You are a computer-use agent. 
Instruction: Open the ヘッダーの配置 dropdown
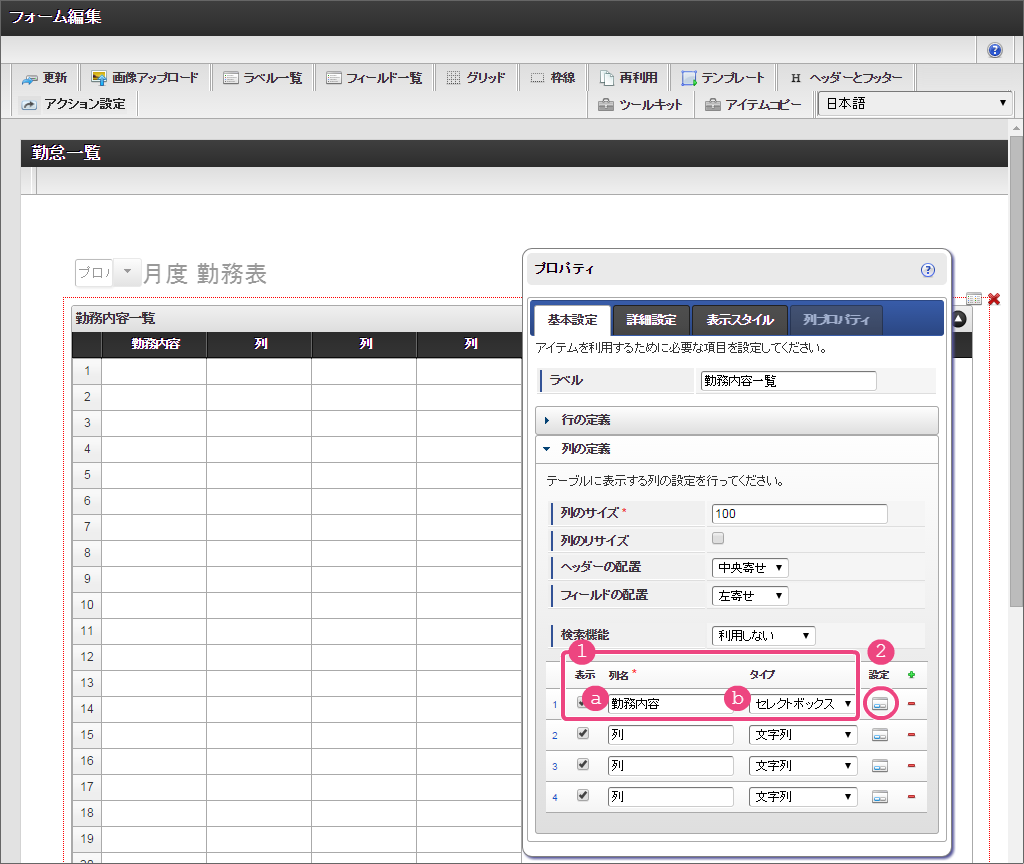[x=750, y=567]
